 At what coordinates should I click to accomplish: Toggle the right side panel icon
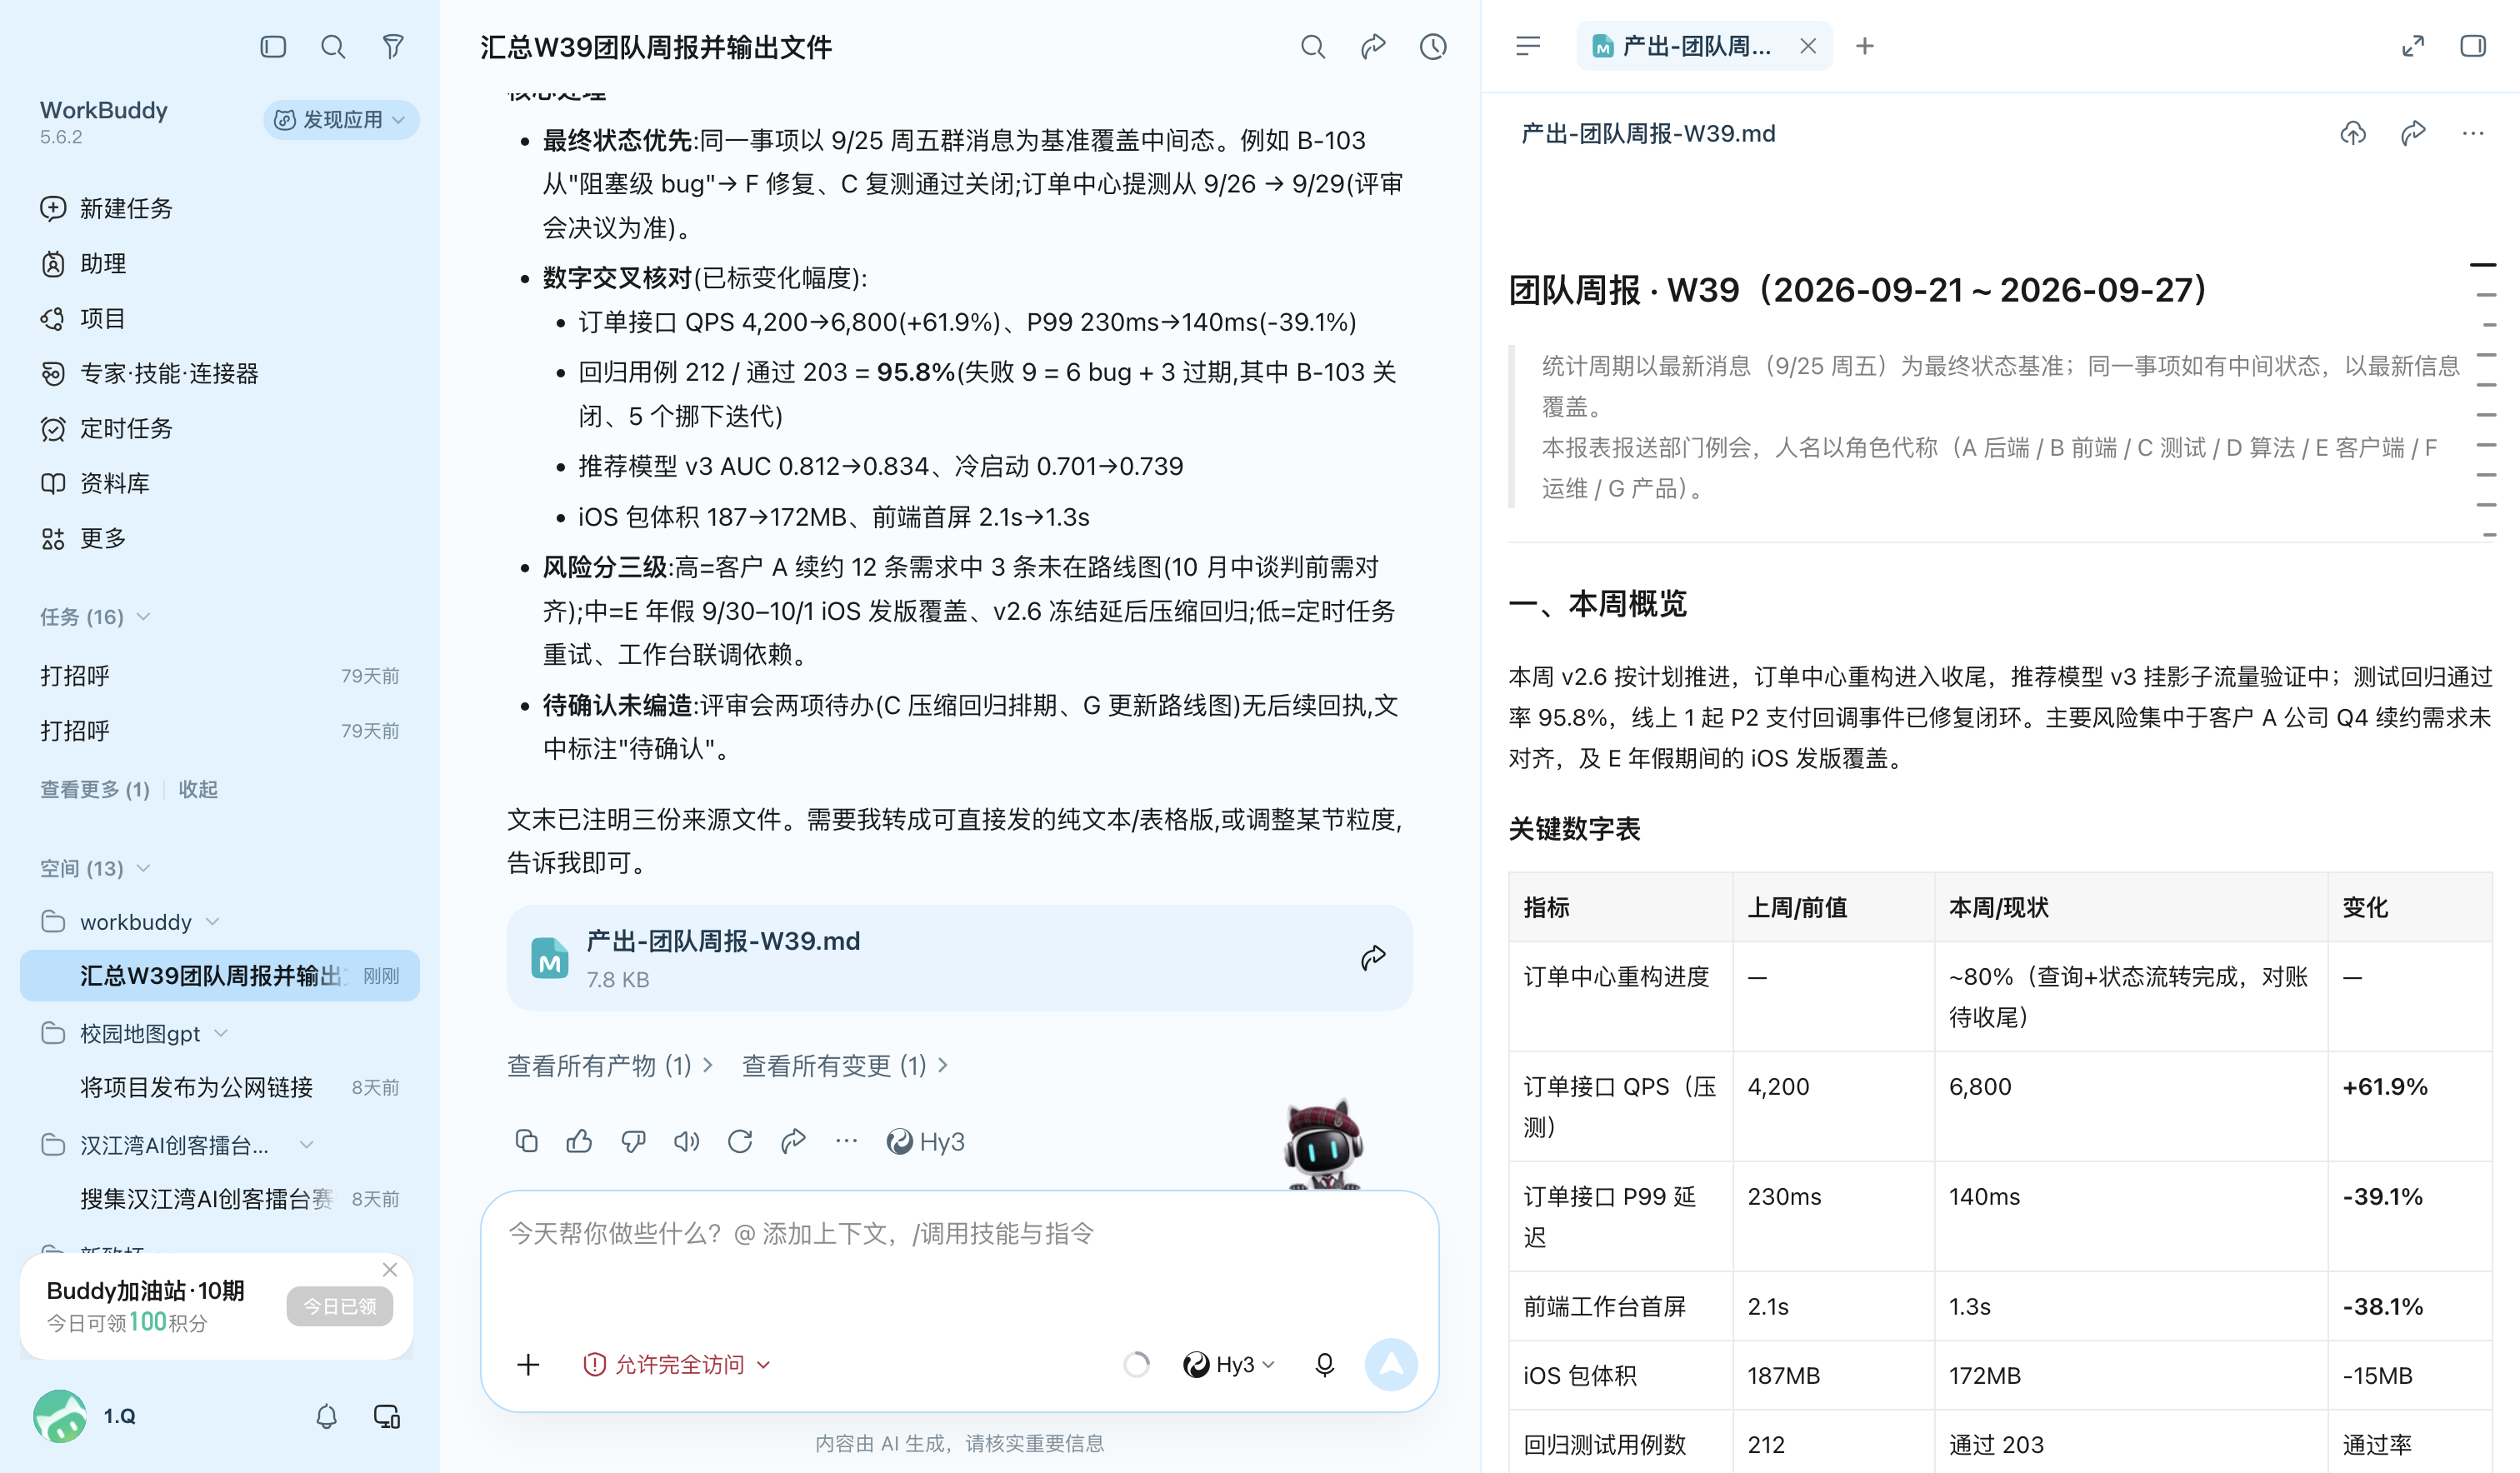tap(2473, 46)
